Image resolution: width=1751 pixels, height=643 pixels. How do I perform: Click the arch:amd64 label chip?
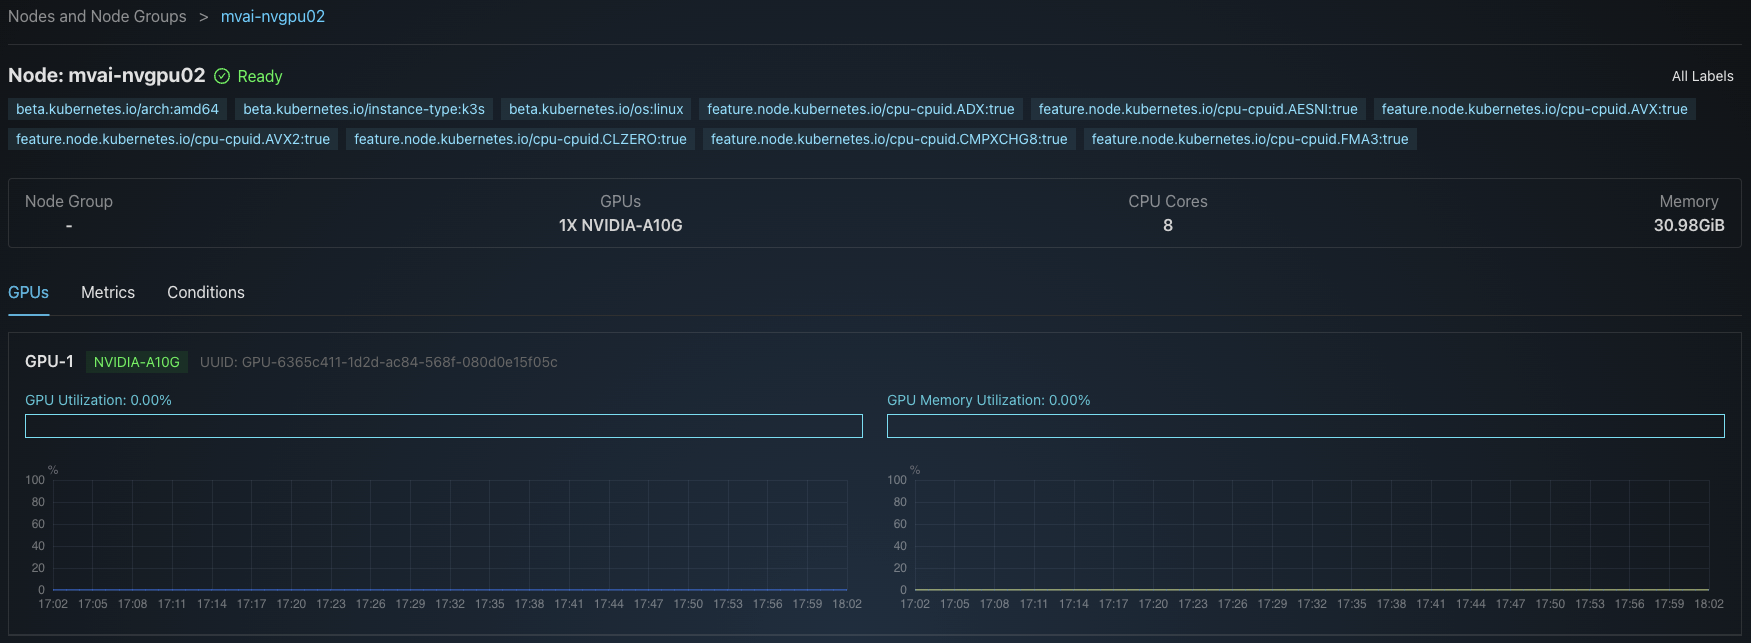[x=117, y=109]
